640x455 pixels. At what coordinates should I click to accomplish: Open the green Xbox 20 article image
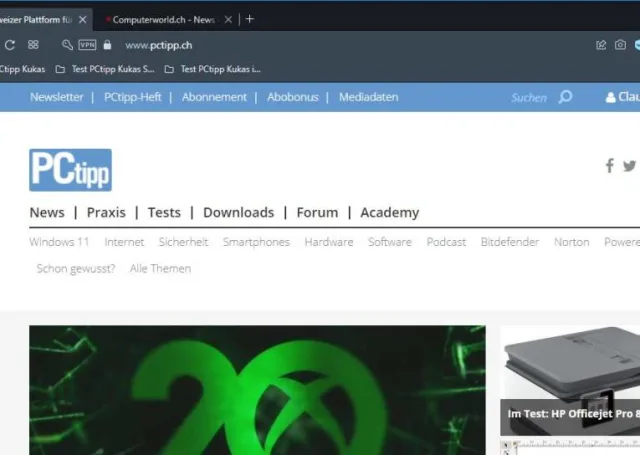(x=257, y=390)
